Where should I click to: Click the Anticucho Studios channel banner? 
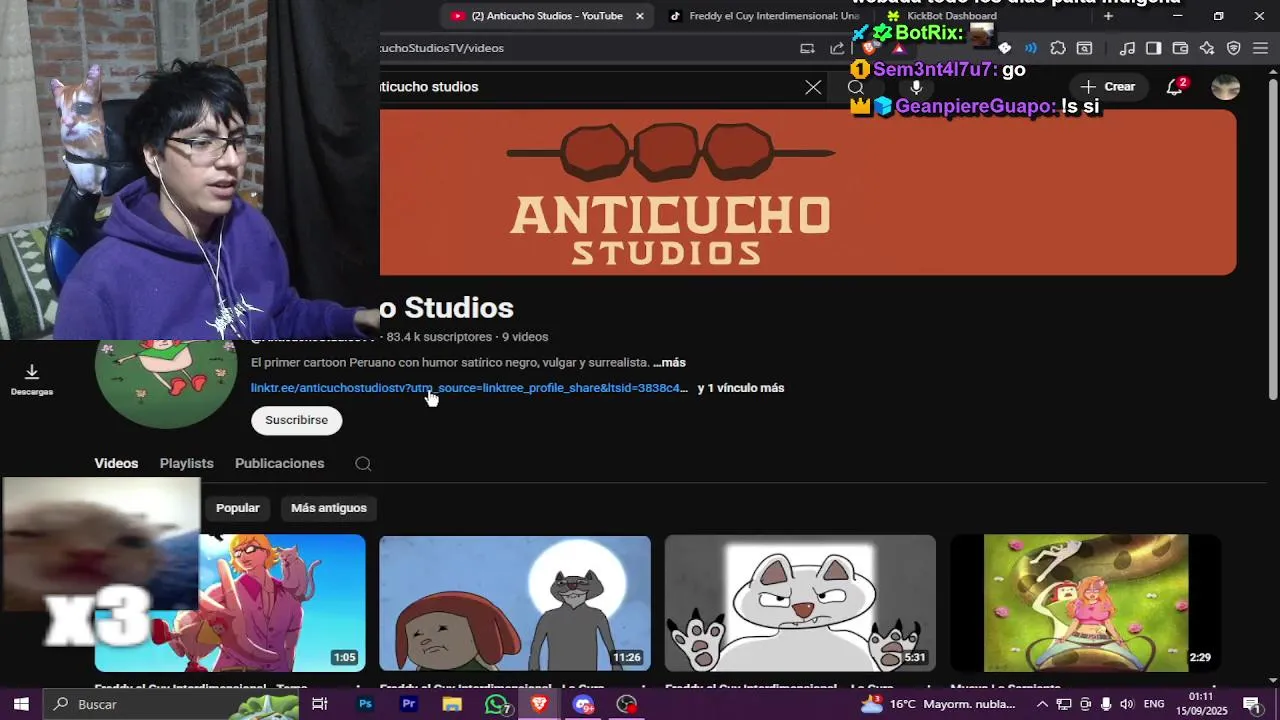(x=808, y=192)
